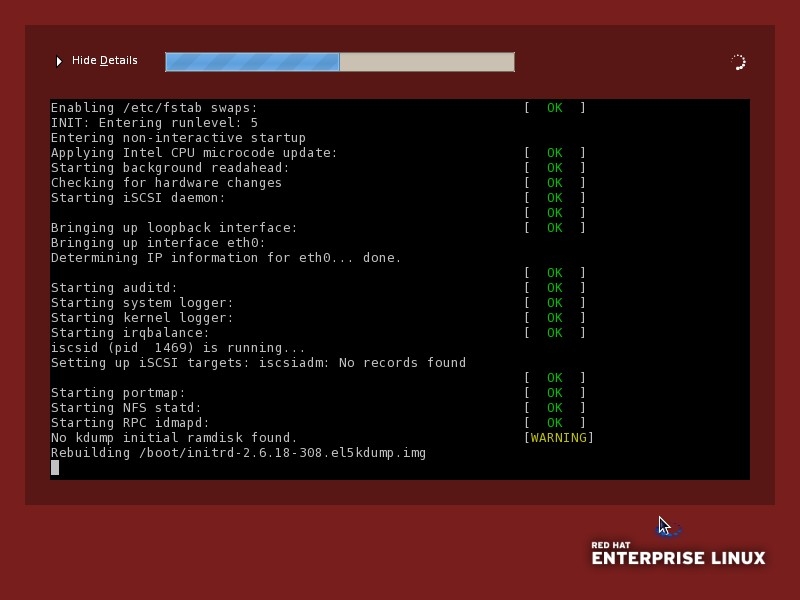Select "Setting up iSCSI targets" line
This screenshot has width=800, height=600.
coord(258,363)
